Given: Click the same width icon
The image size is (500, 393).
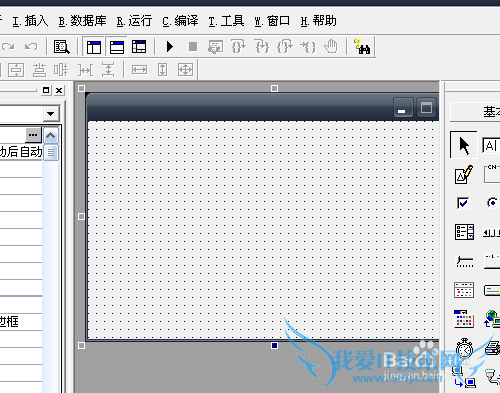Looking at the screenshot, I should point(139,70).
